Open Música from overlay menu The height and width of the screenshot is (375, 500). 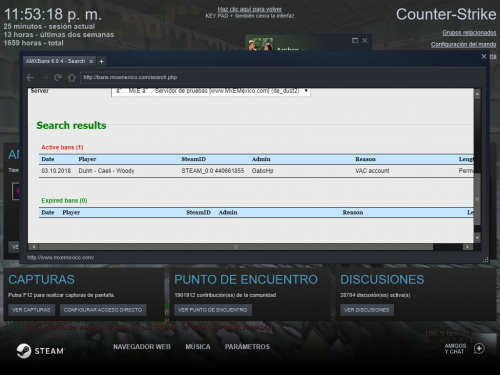198,347
